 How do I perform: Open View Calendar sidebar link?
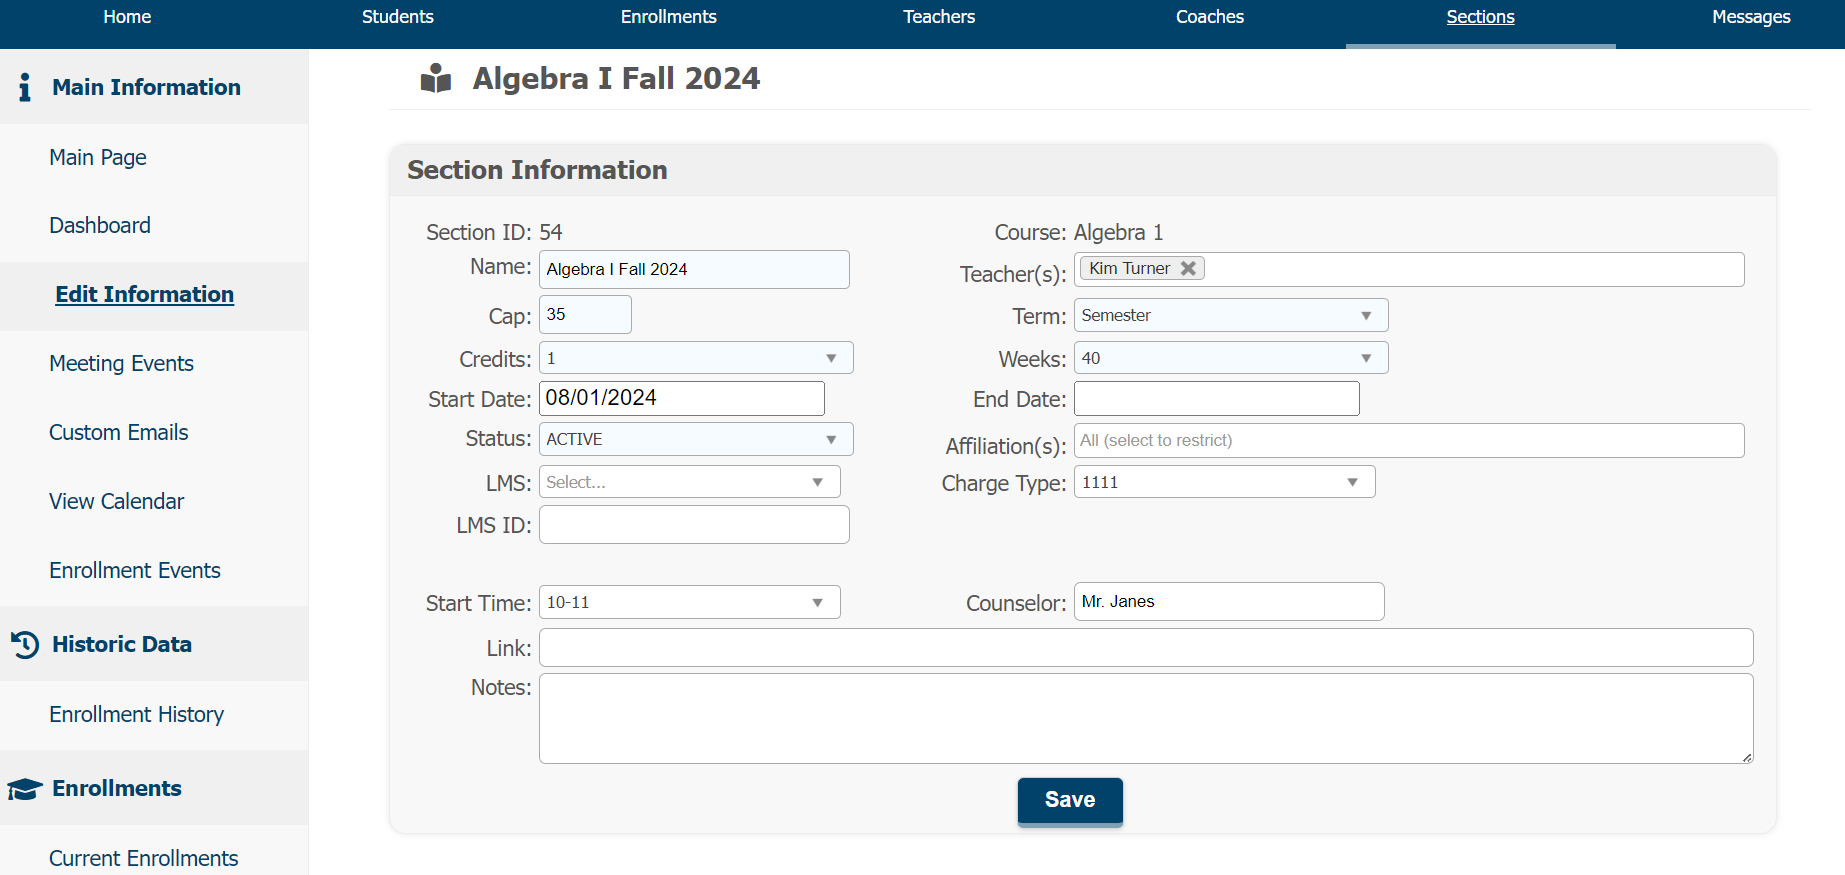[116, 501]
